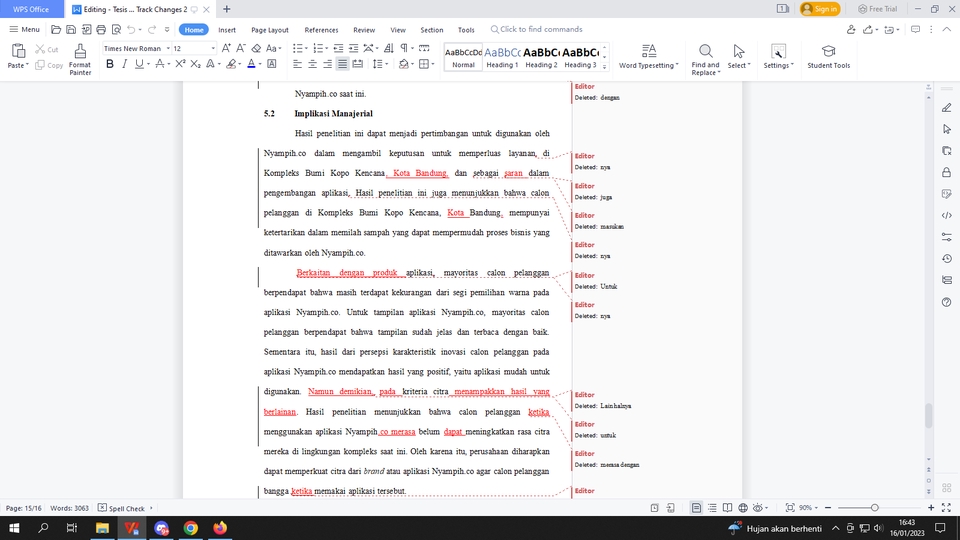Screen dimensions: 960x540
Task: Click the Select tool in ribbon
Action: [739, 56]
